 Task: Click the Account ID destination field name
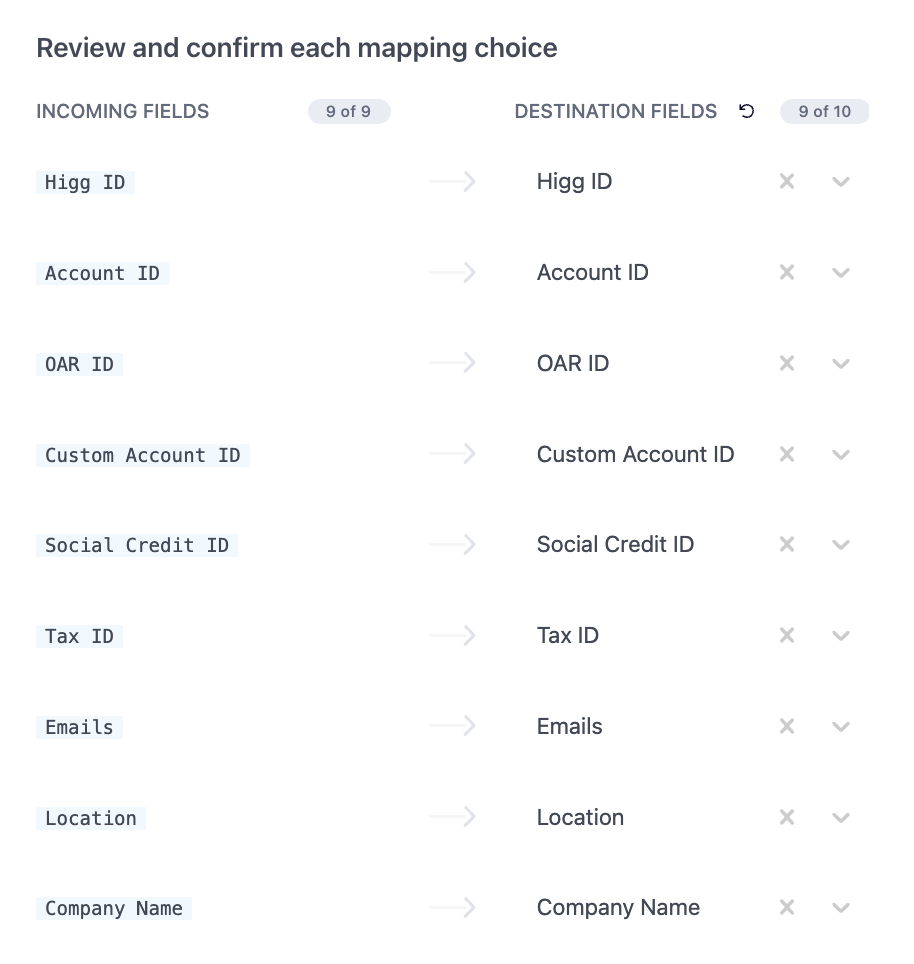point(593,272)
